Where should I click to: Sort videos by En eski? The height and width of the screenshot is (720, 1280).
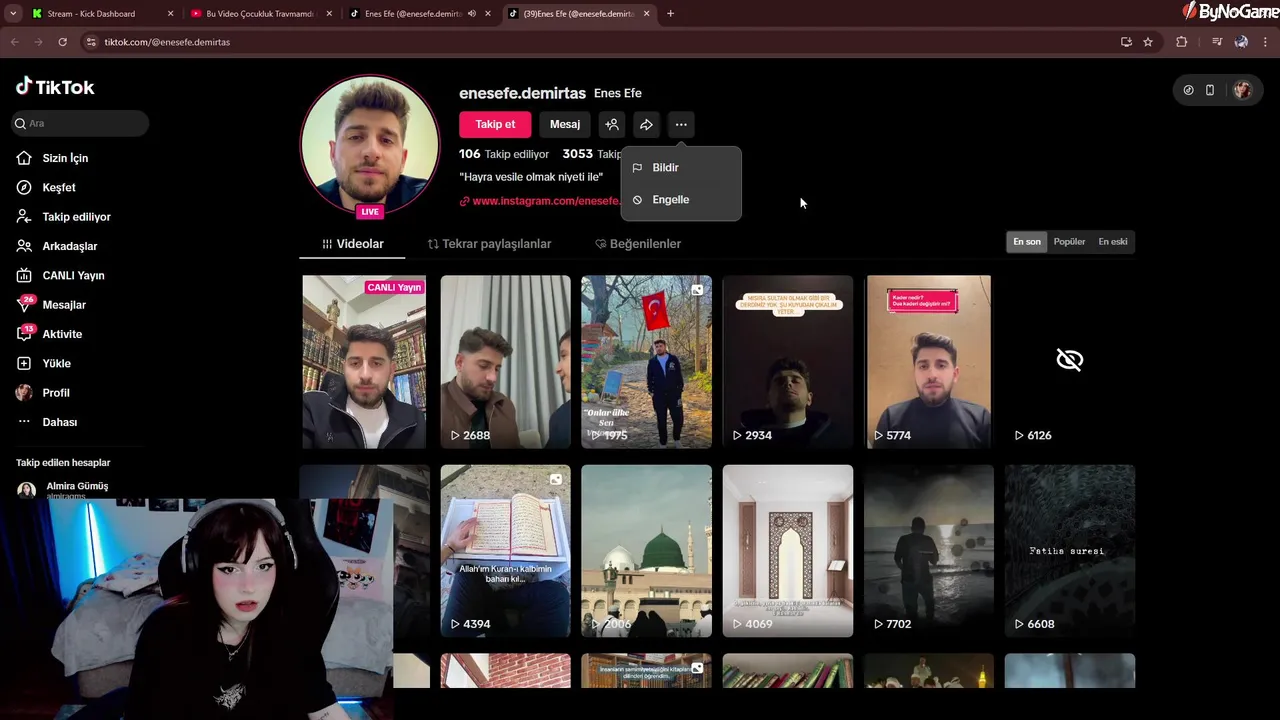coord(1113,242)
